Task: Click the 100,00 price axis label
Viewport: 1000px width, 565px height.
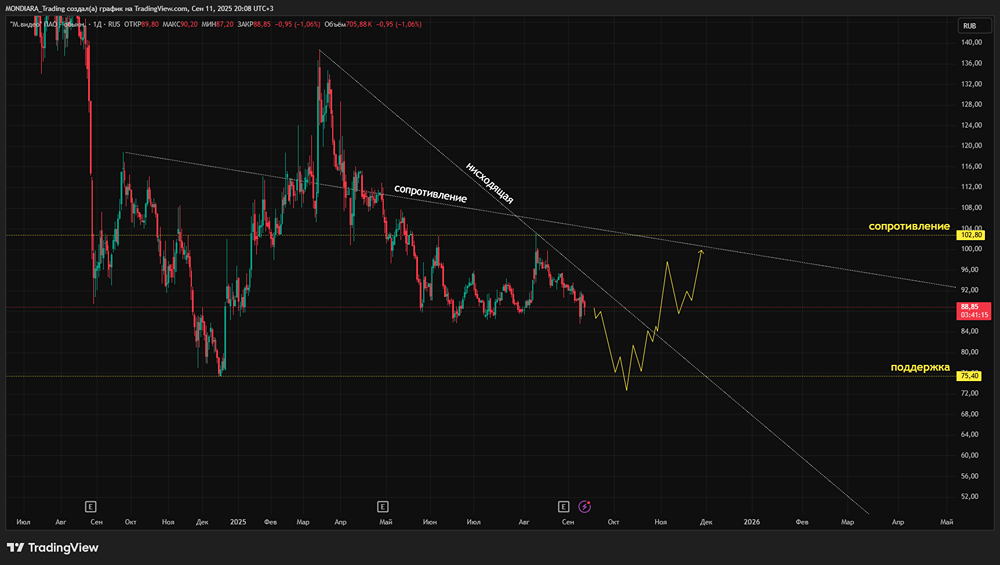Action: pyautogui.click(x=971, y=249)
